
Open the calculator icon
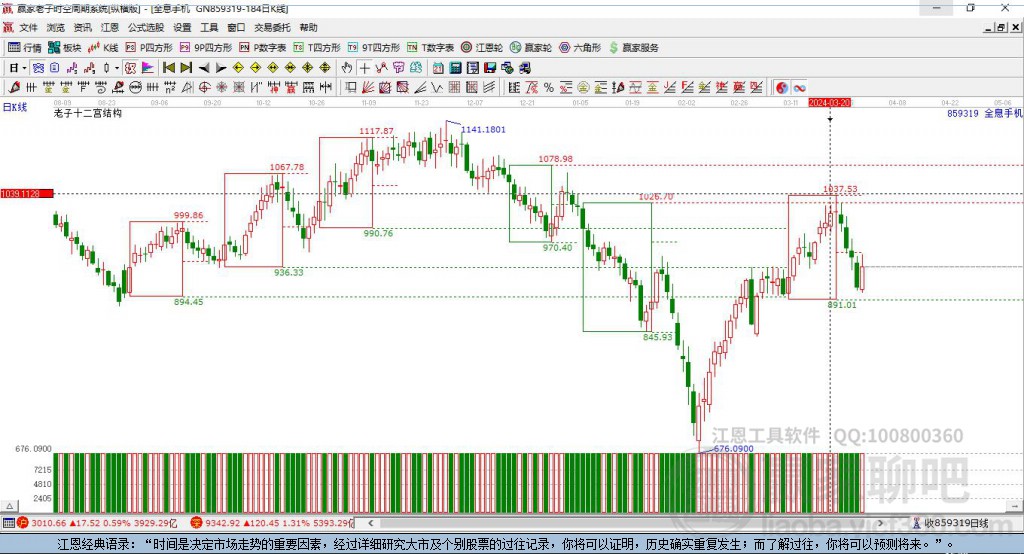[x=456, y=68]
